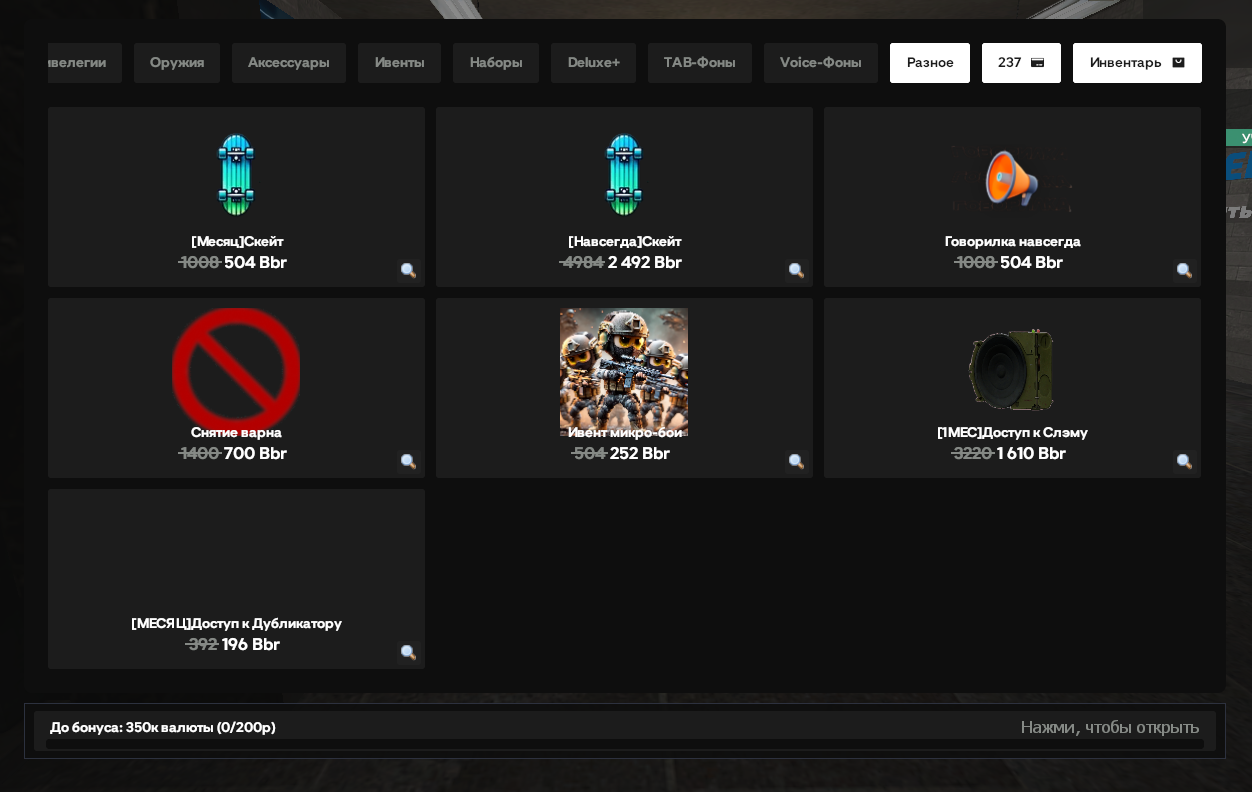Click magnifier icon on Говорилка навсегда card
This screenshot has height=792, width=1252.
click(x=1184, y=270)
